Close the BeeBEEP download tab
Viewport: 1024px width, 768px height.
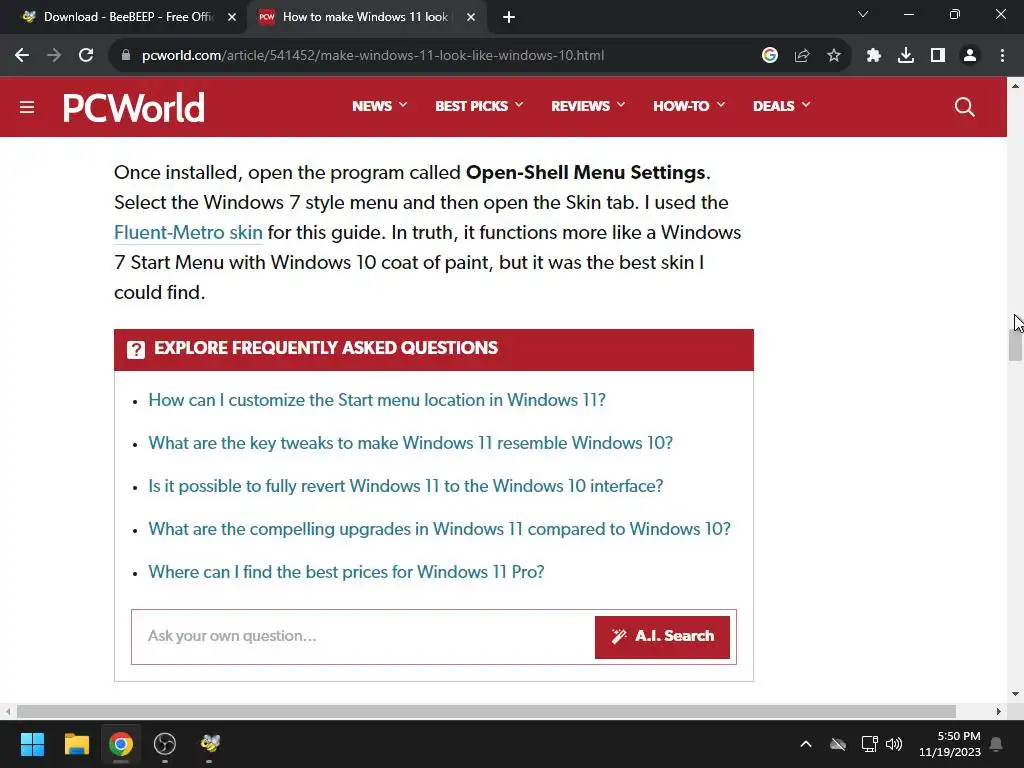click(x=232, y=18)
